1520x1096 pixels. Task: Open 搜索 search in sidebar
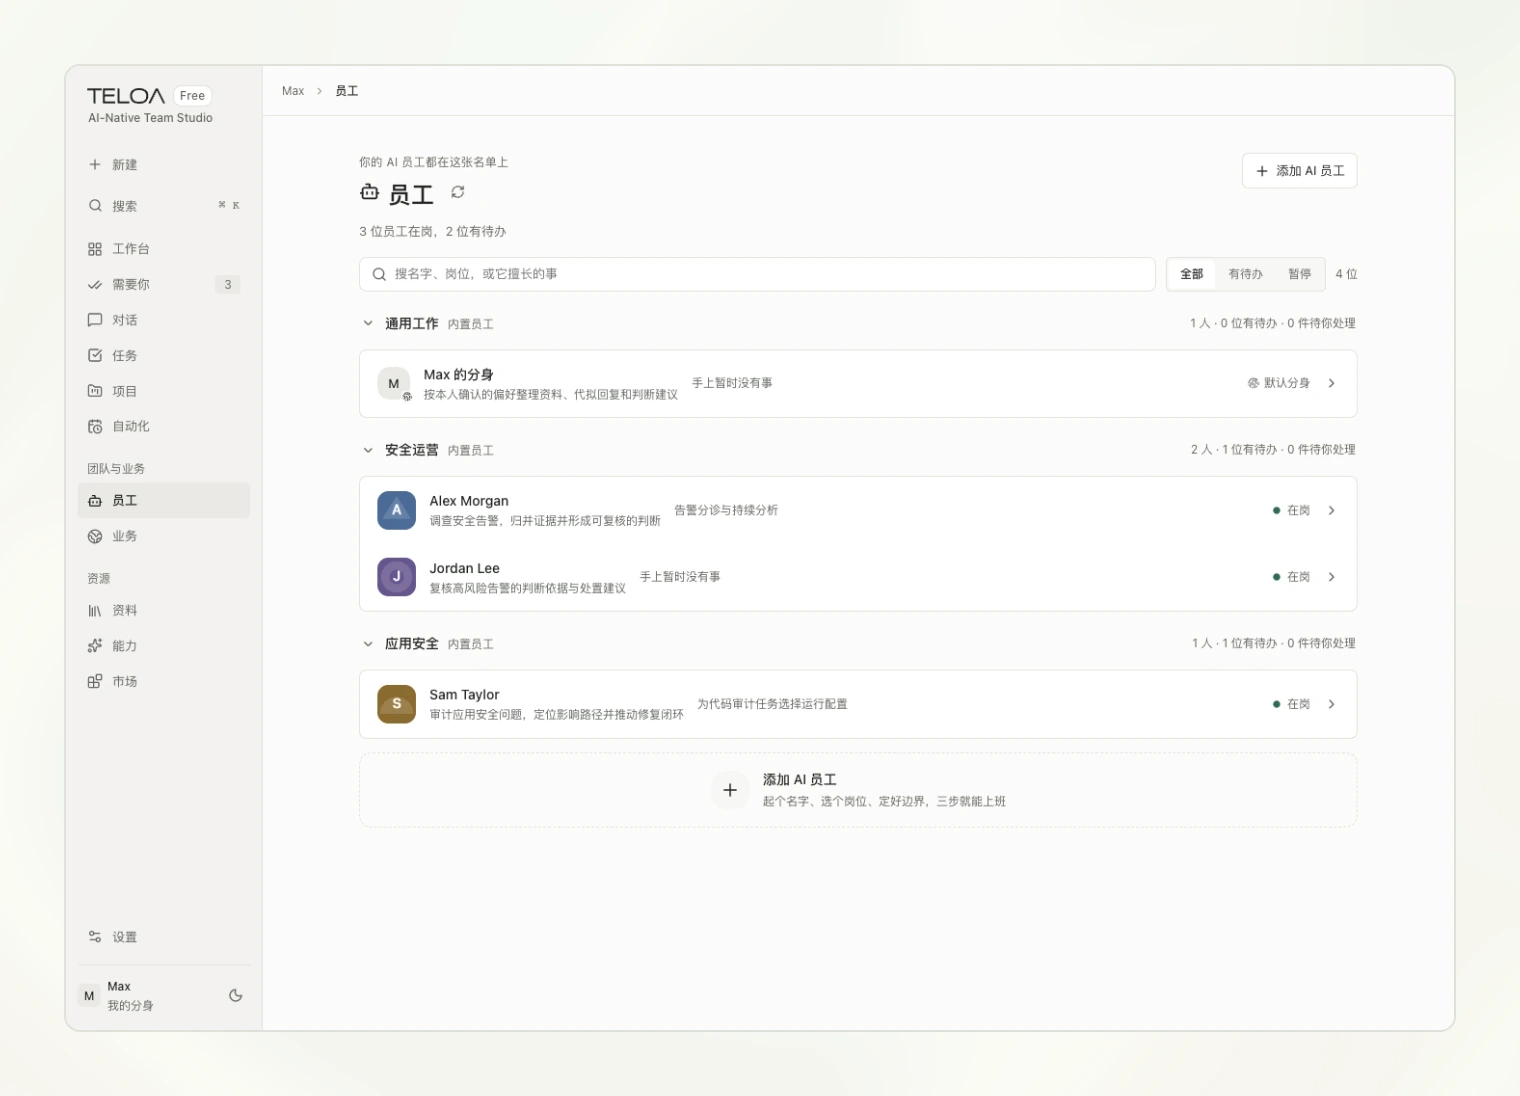point(164,206)
